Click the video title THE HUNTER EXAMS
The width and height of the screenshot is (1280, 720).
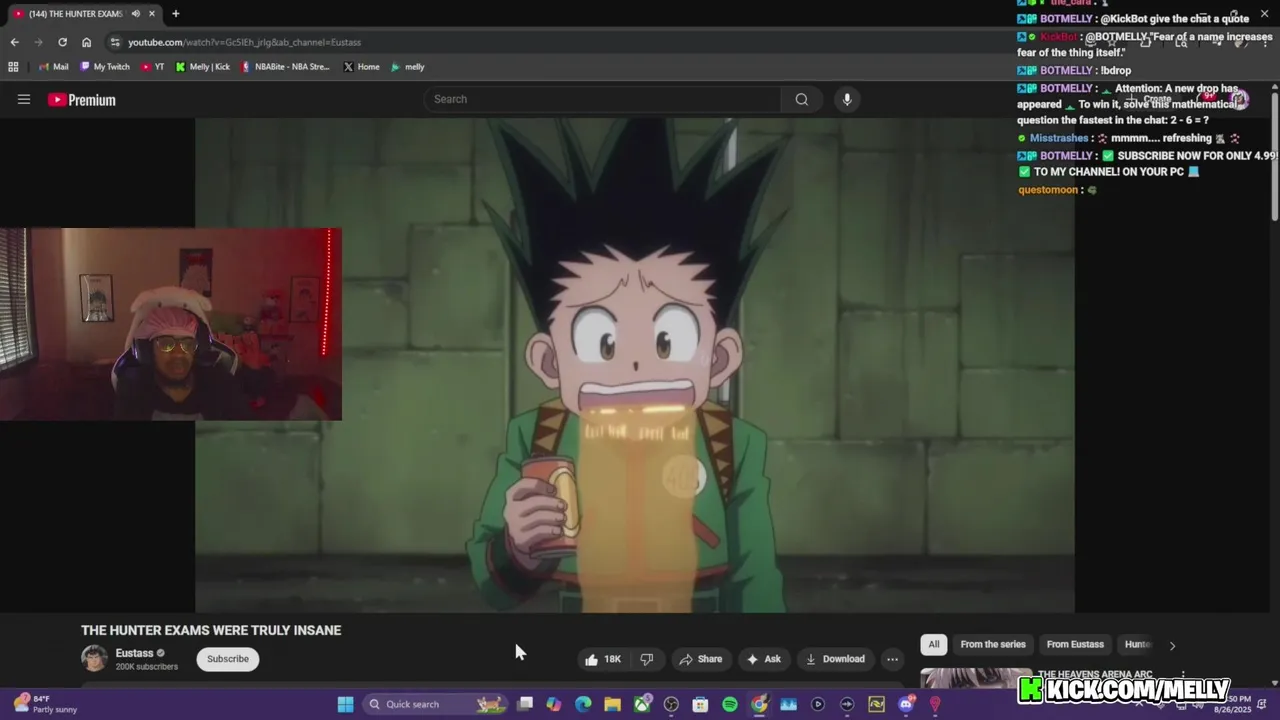click(211, 630)
